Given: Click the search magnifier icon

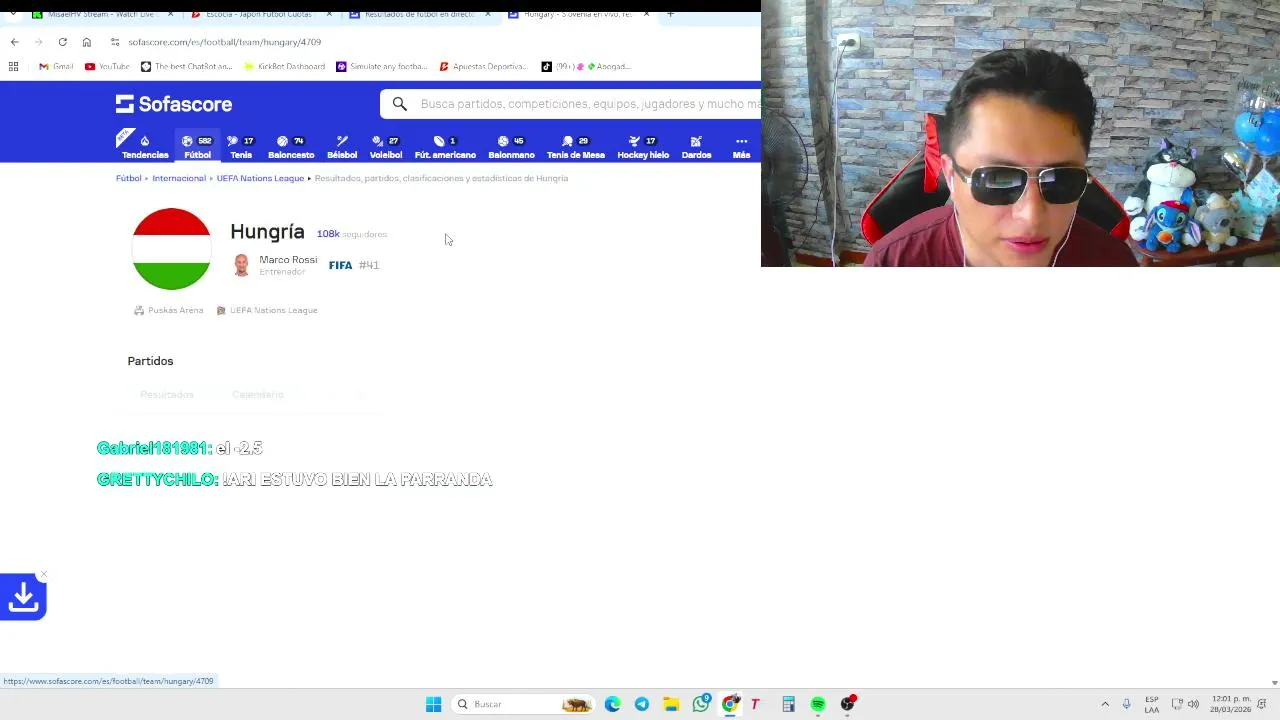Looking at the screenshot, I should click(x=400, y=104).
